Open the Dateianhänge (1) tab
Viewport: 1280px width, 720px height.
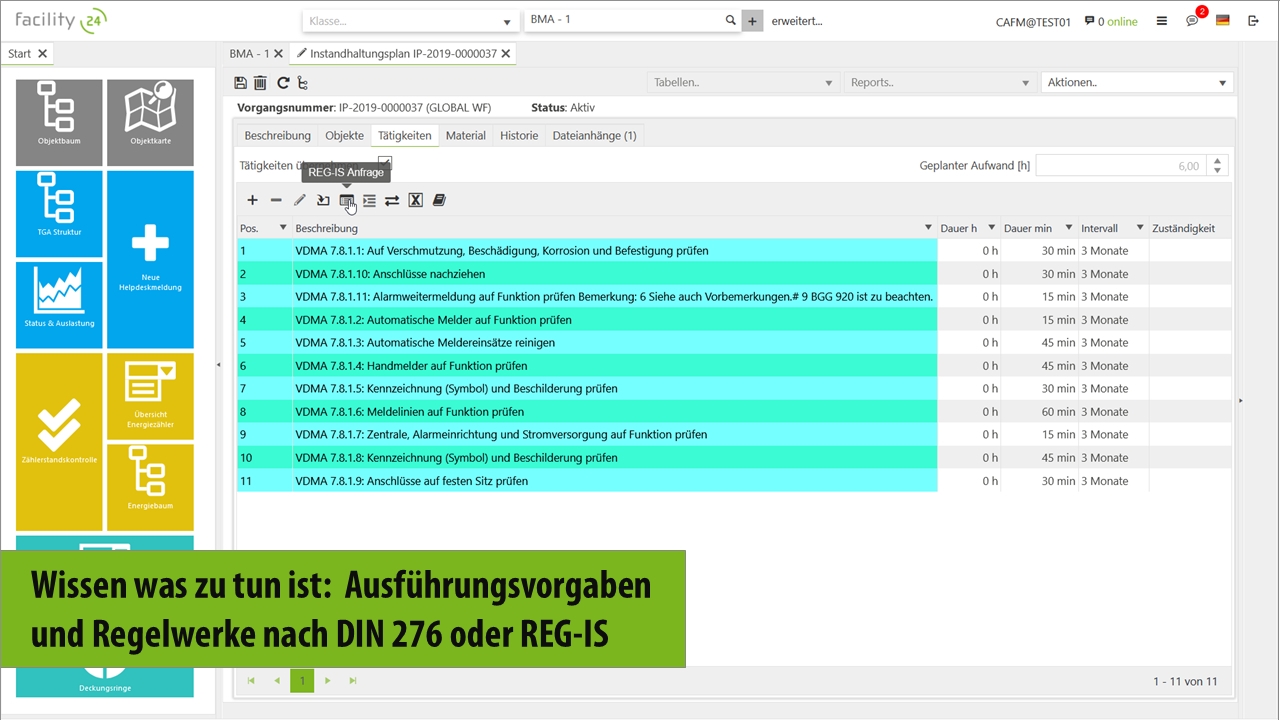click(x=594, y=135)
